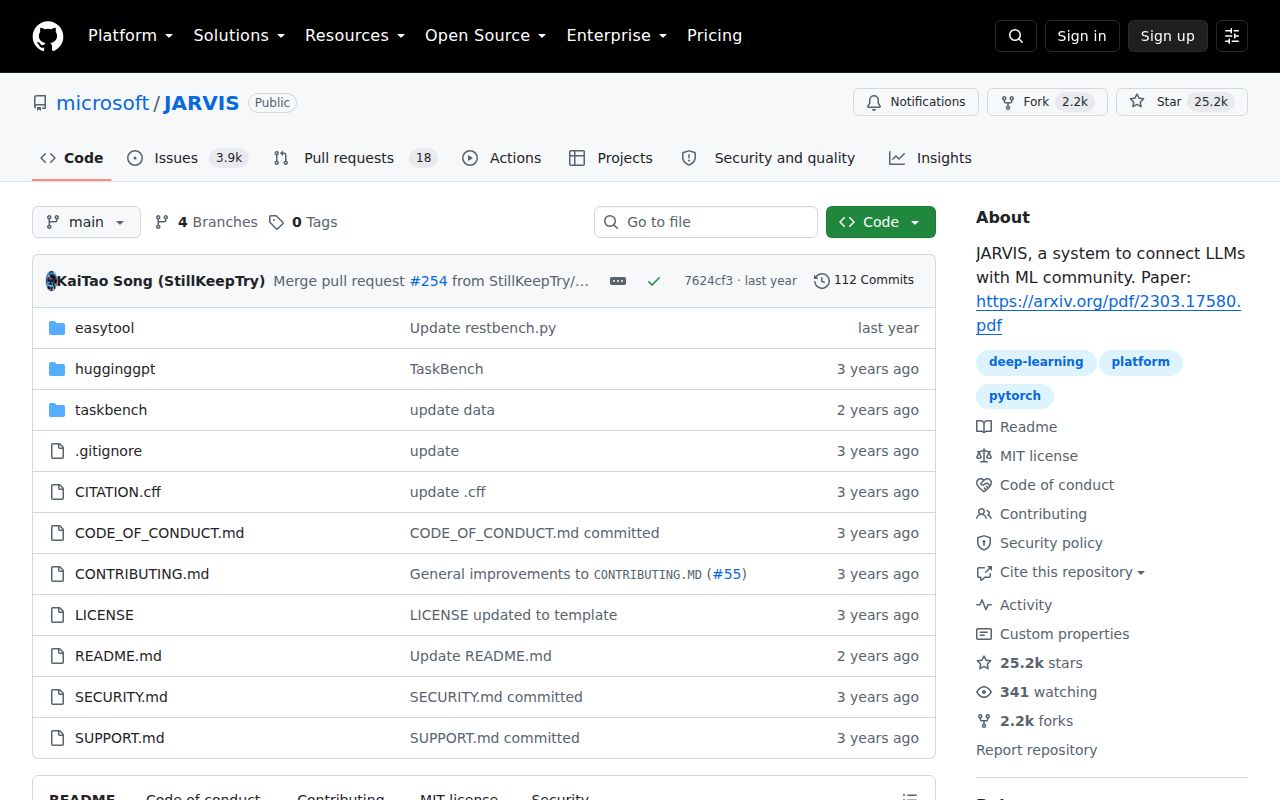This screenshot has height=800, width=1280.
Task: View 4 Branches
Action: pyautogui.click(x=206, y=222)
